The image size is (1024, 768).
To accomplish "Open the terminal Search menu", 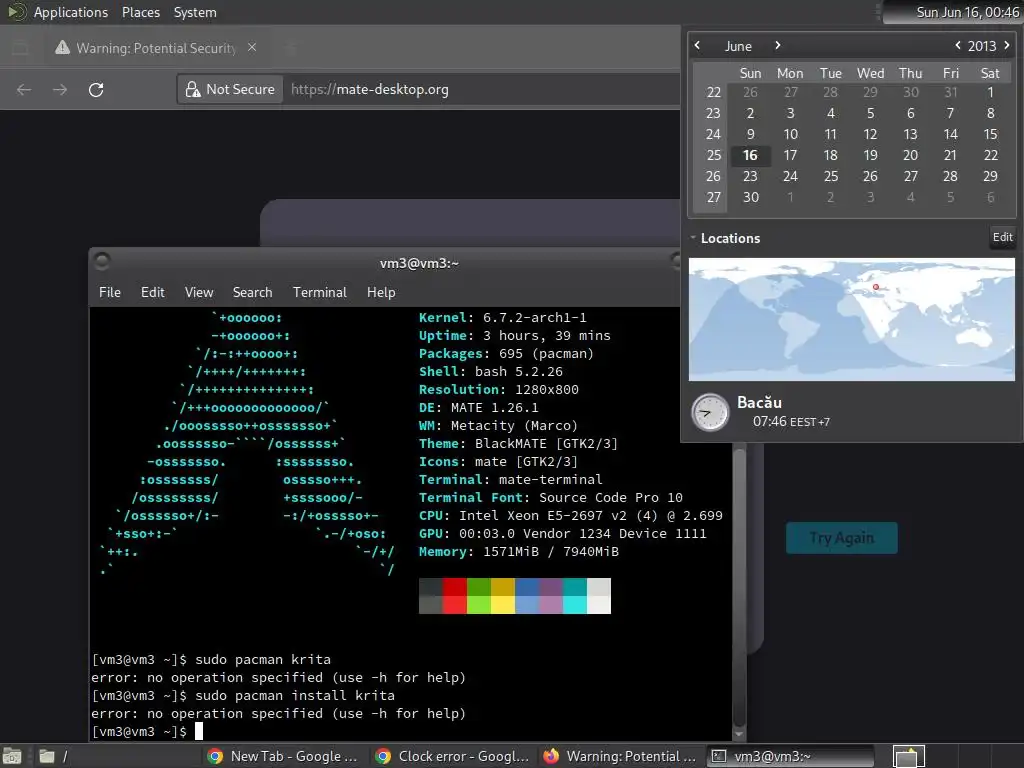I will tap(252, 292).
